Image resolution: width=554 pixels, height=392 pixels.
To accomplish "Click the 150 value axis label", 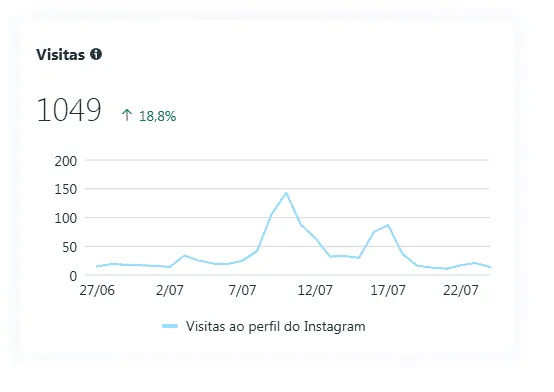I will click(65, 189).
